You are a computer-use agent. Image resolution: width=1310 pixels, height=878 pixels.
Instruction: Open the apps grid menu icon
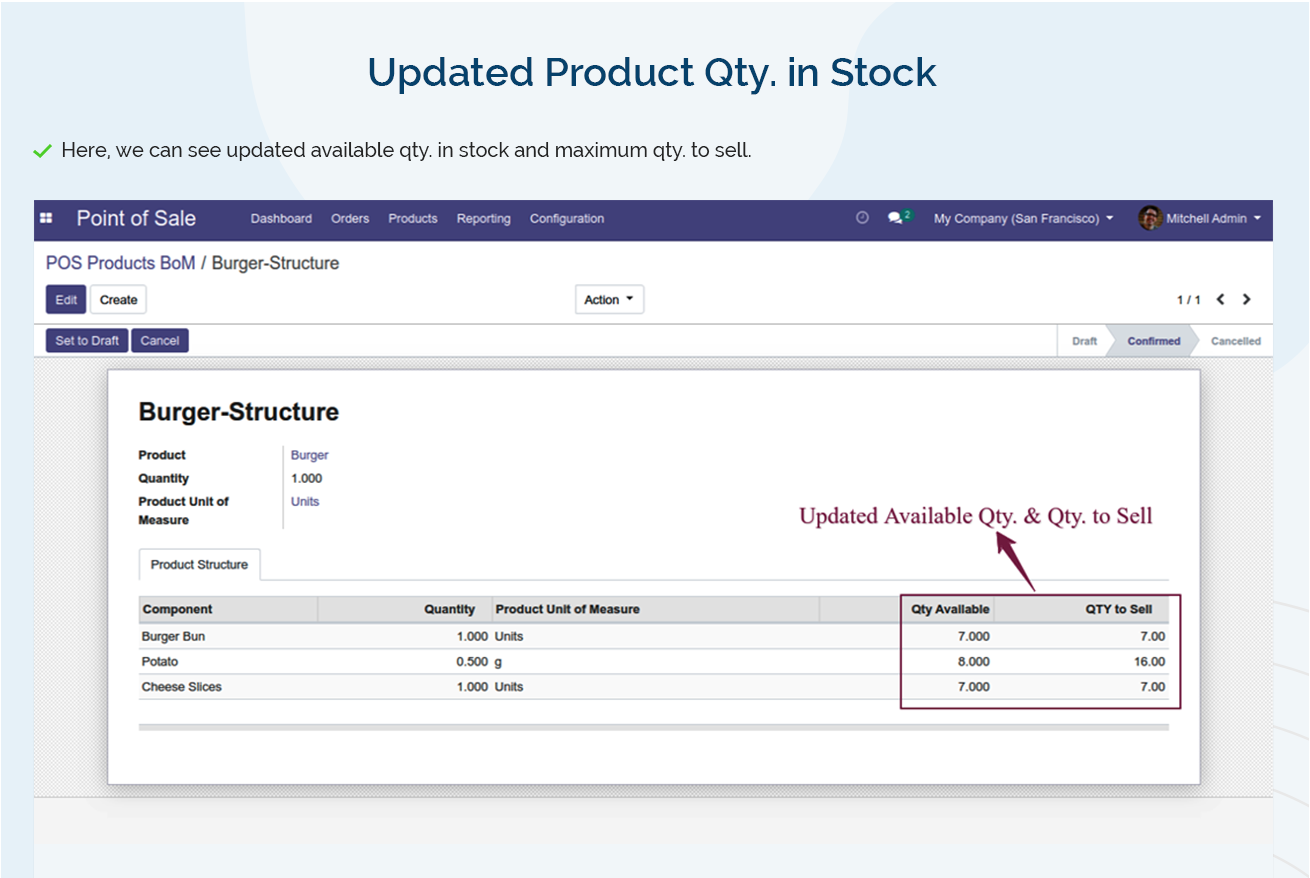(x=46, y=218)
